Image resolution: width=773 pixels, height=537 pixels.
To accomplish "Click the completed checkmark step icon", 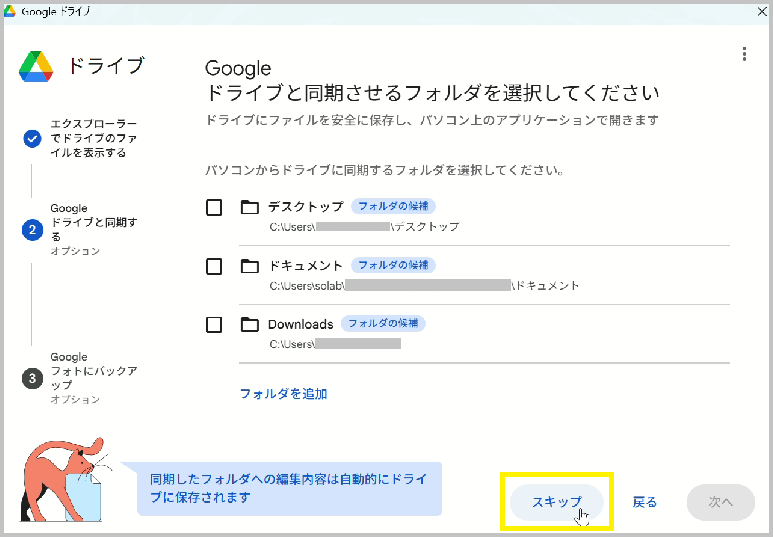I will tap(33, 139).
